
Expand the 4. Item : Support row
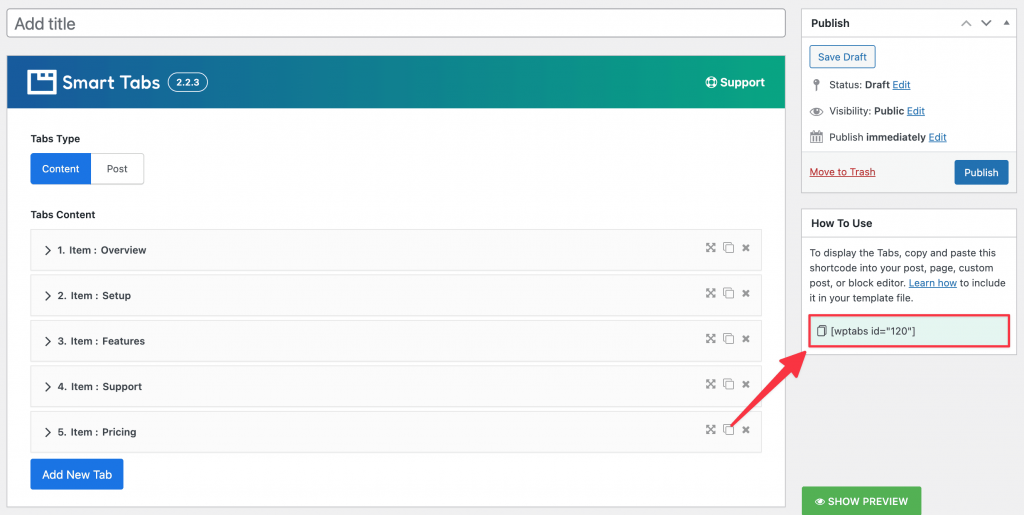(396, 386)
